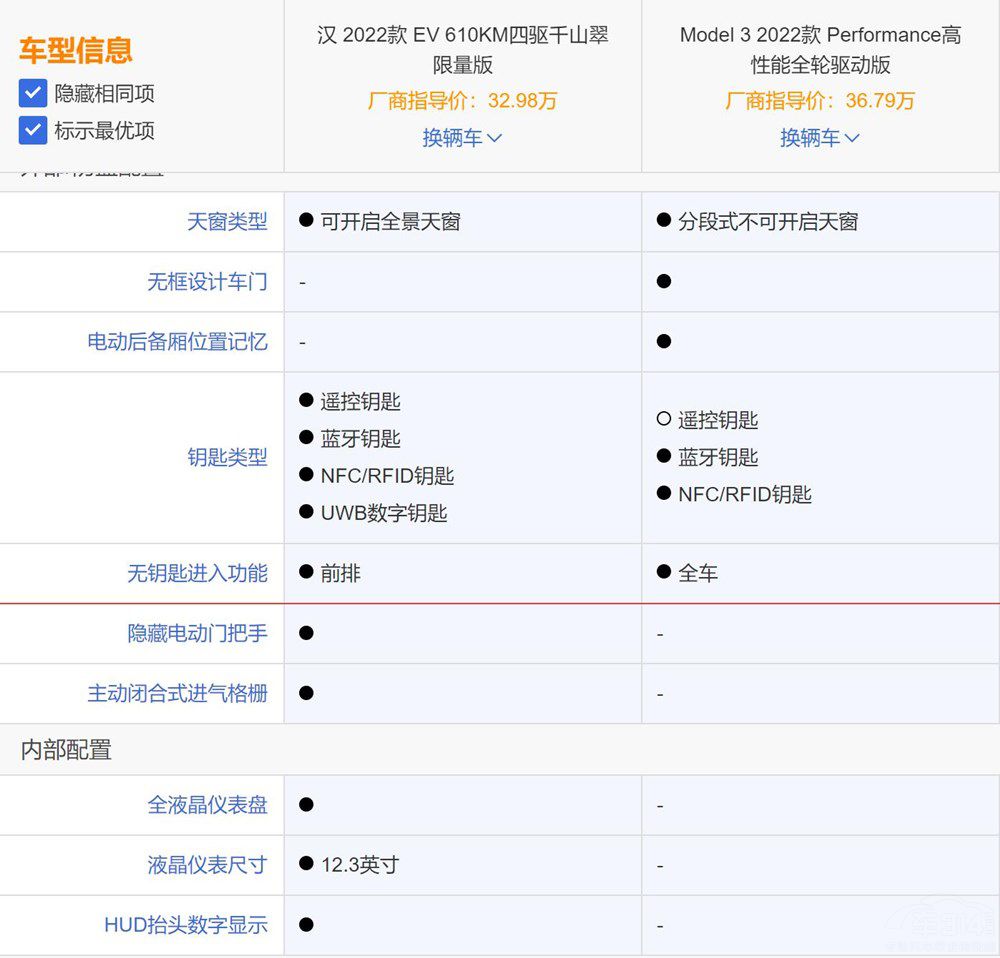Image resolution: width=1000 pixels, height=958 pixels.
Task: Click the 主动闭合式进气格栅 parameter link
Action: click(177, 694)
